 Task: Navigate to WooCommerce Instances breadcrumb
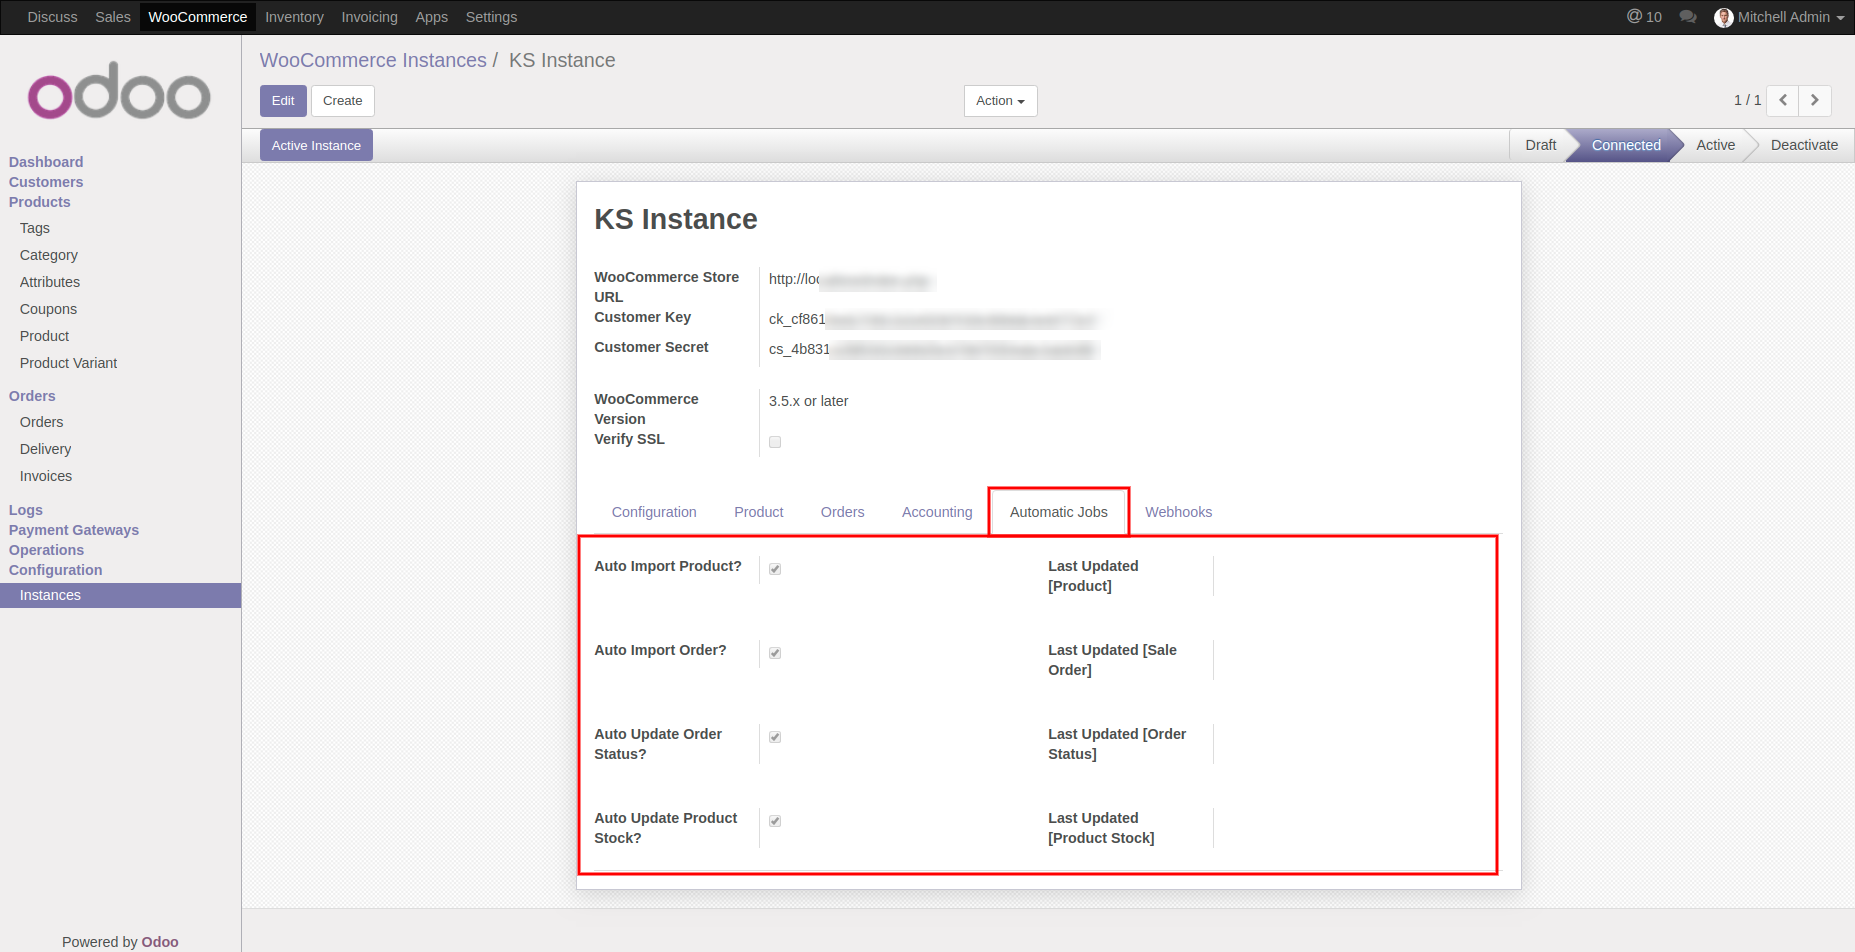(x=373, y=60)
